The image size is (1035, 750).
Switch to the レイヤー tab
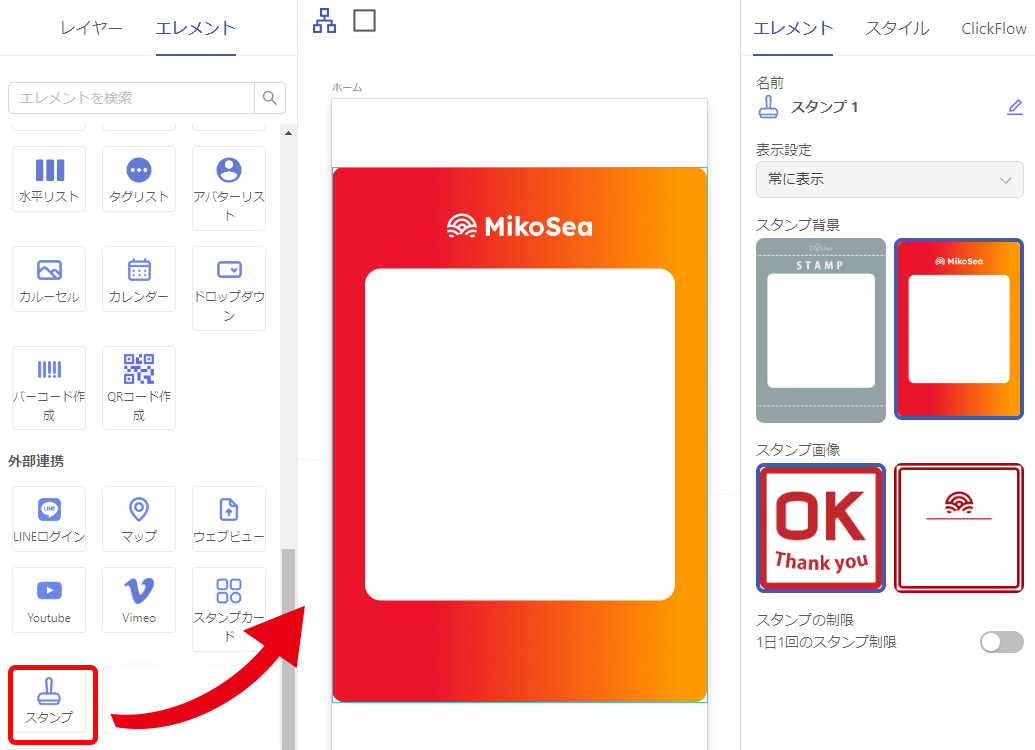tap(91, 28)
